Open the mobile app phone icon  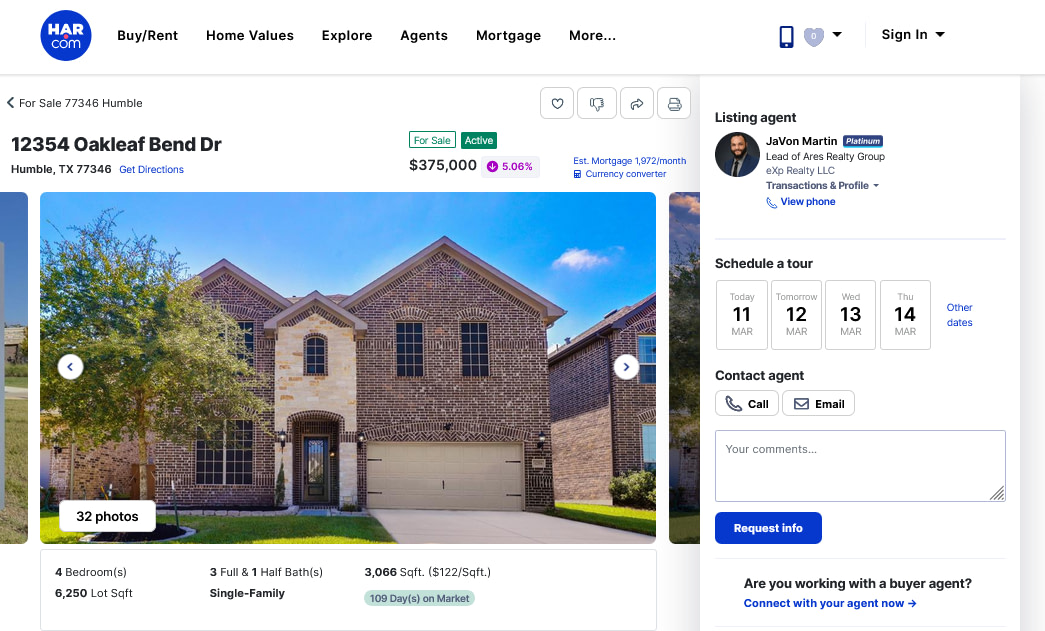pos(786,36)
